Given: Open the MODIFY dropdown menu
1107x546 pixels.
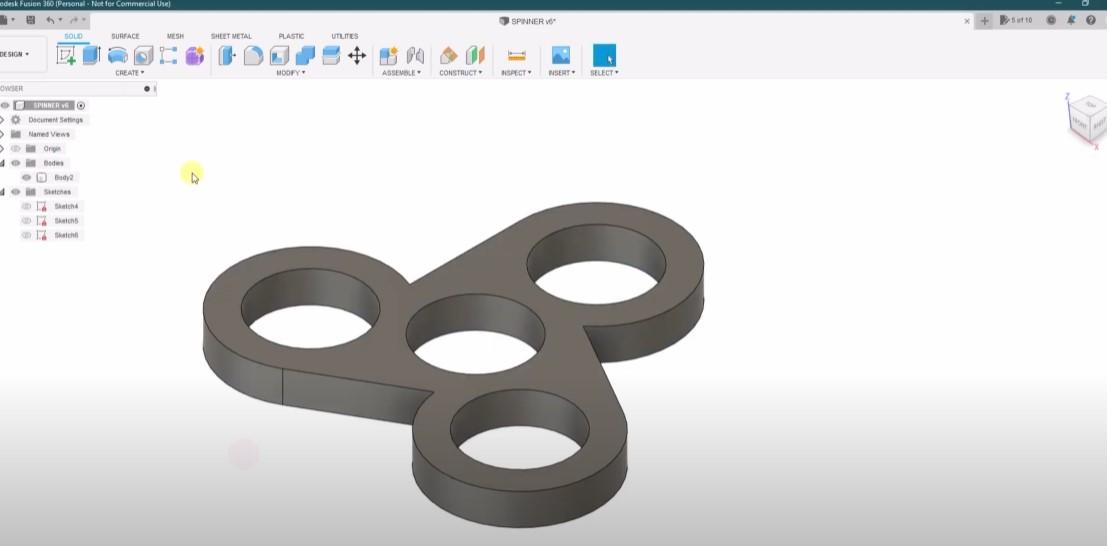Looking at the screenshot, I should (291, 73).
